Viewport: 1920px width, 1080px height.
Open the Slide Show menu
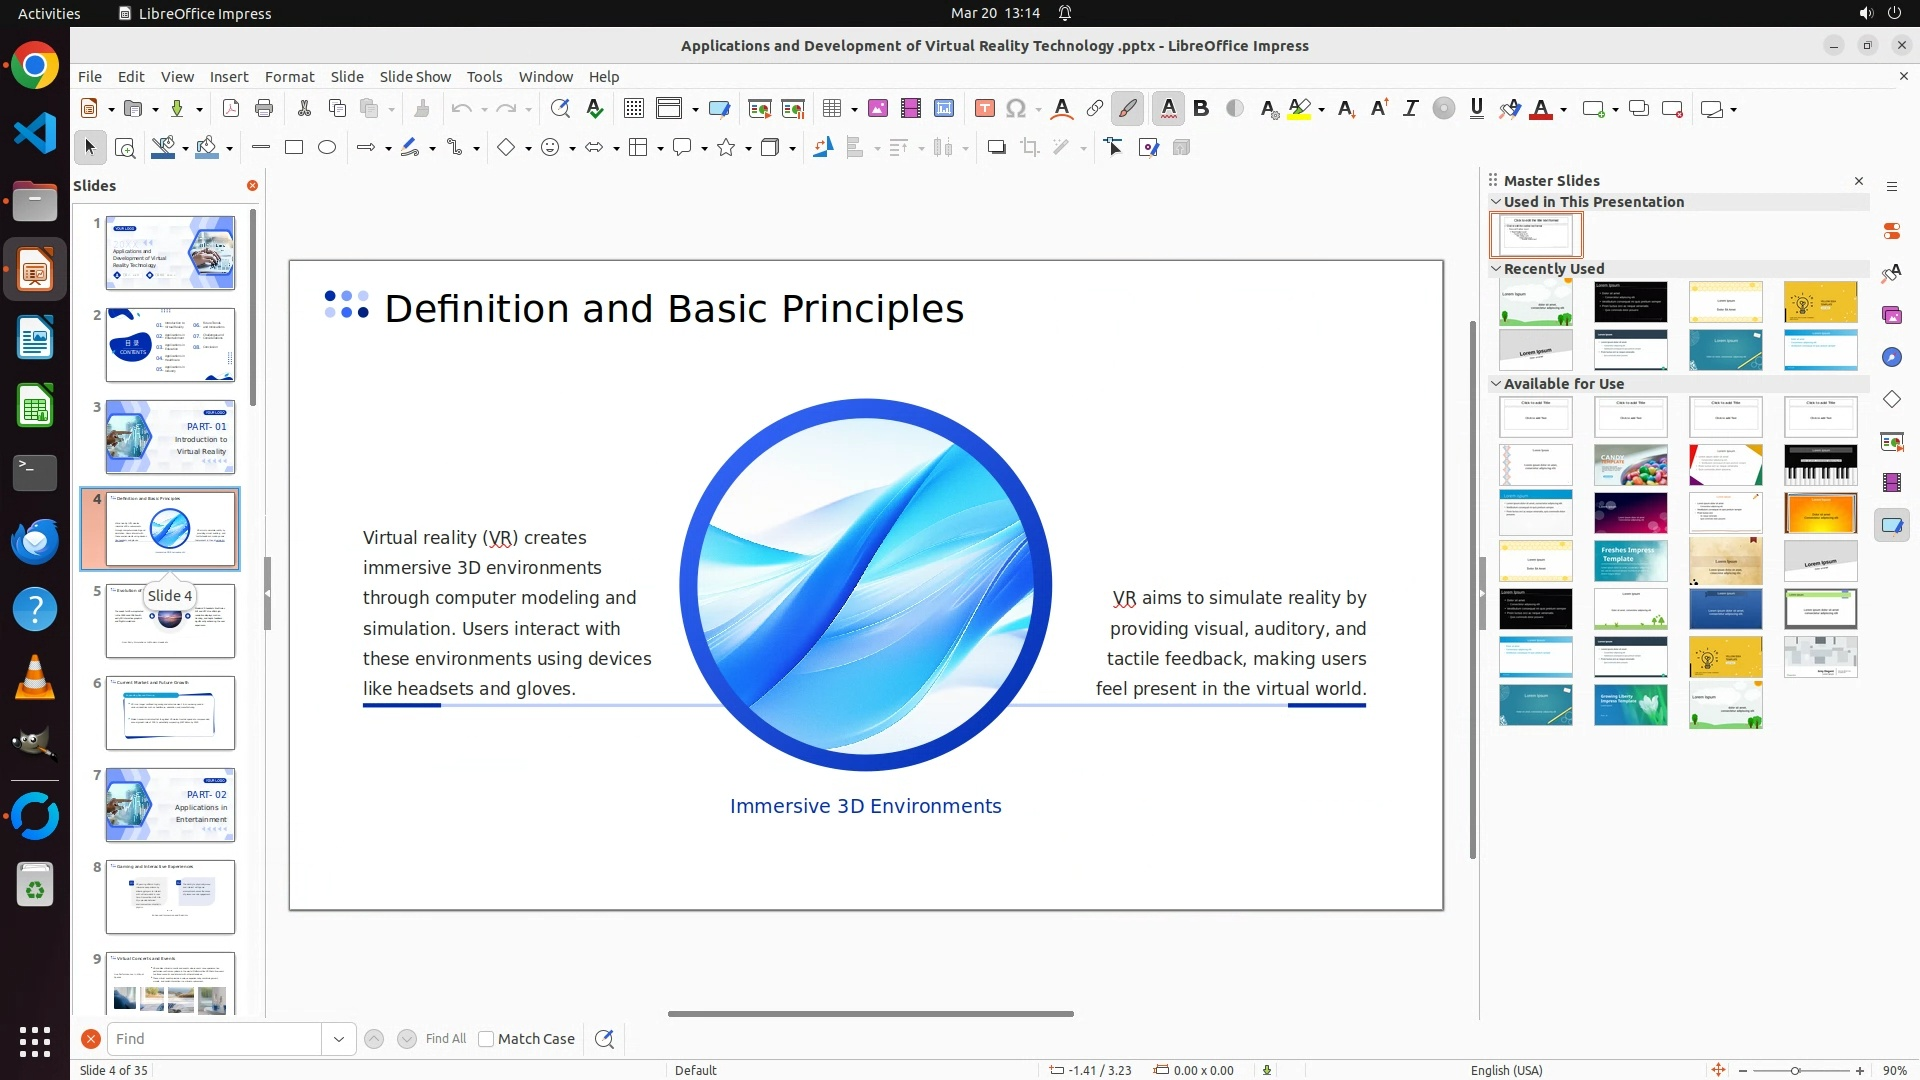(x=415, y=77)
